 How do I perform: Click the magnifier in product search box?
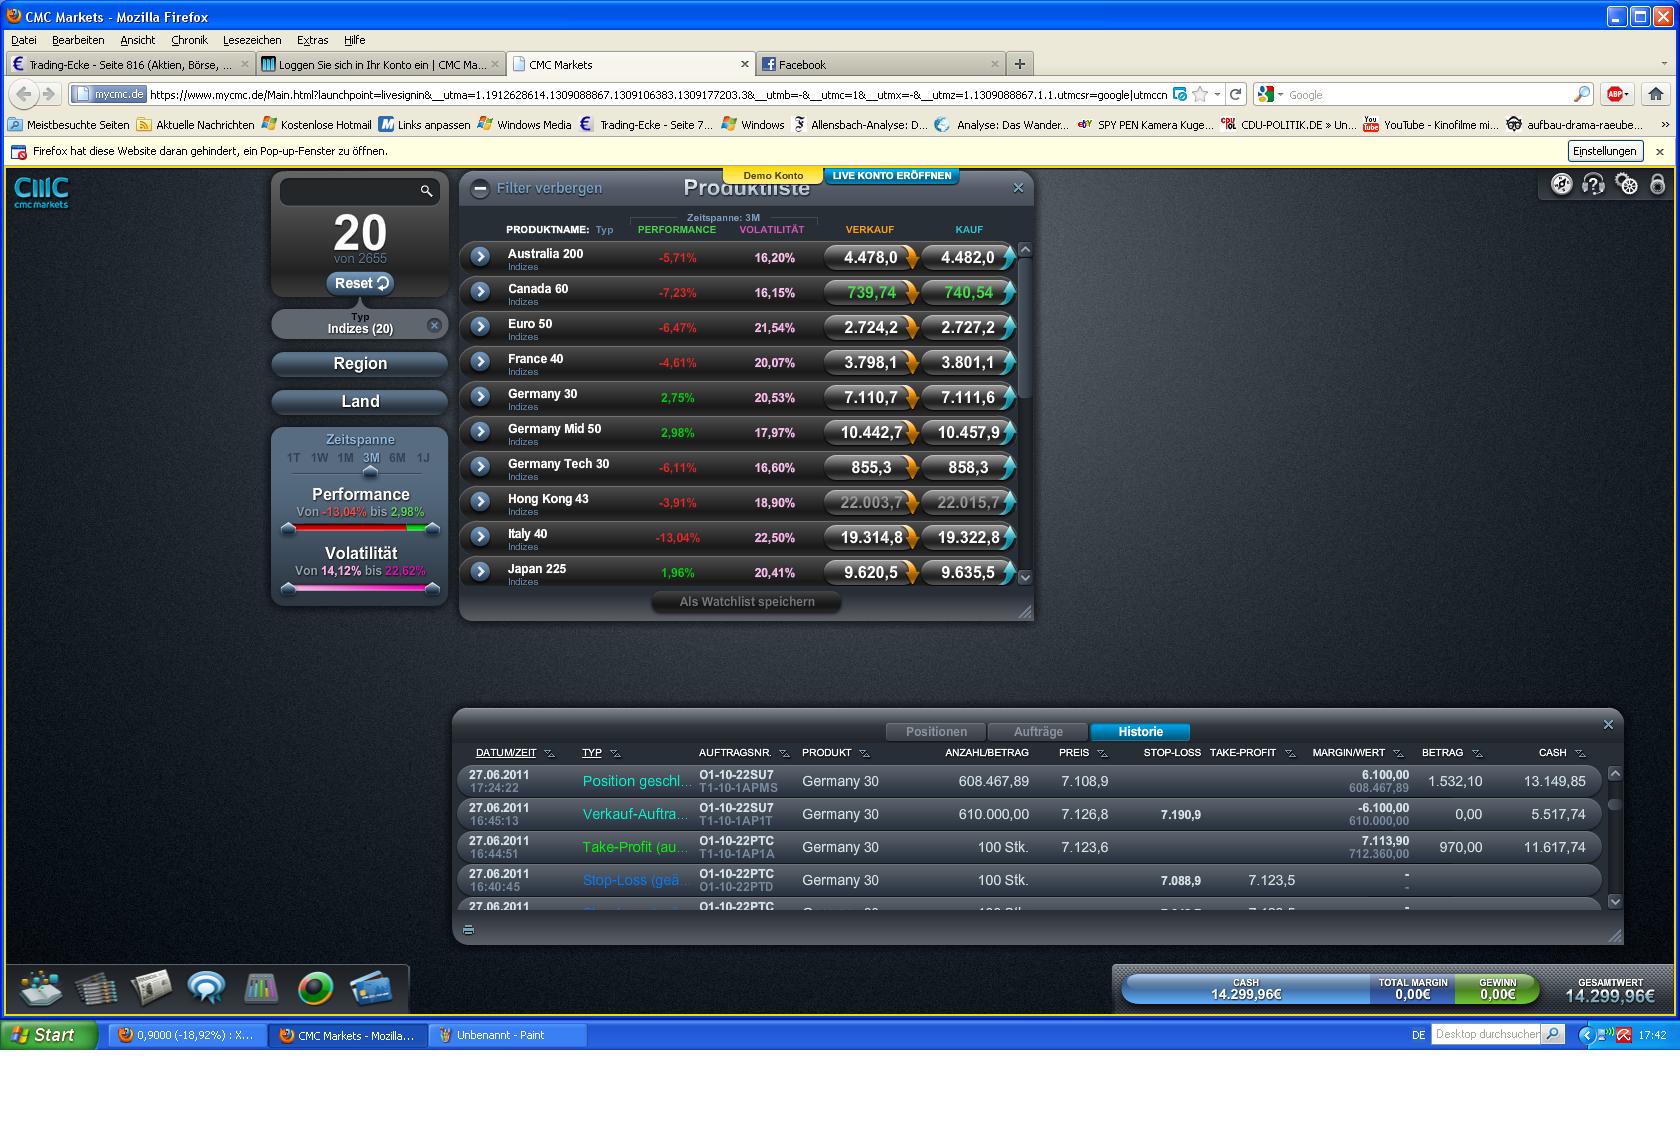coord(427,191)
